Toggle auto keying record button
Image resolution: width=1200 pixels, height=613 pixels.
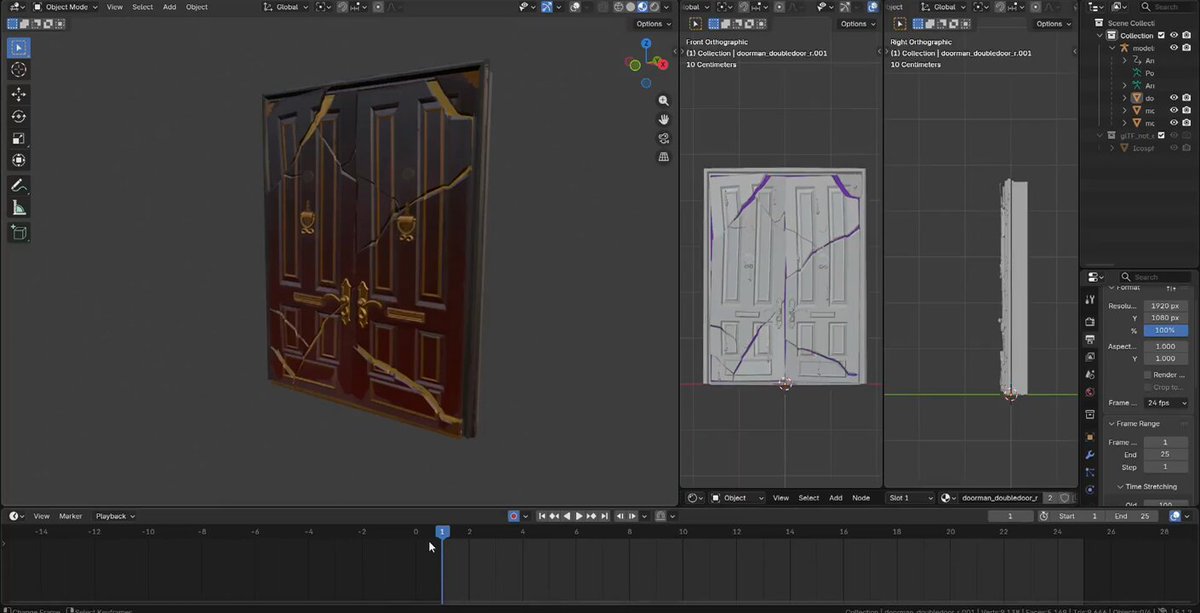(514, 516)
